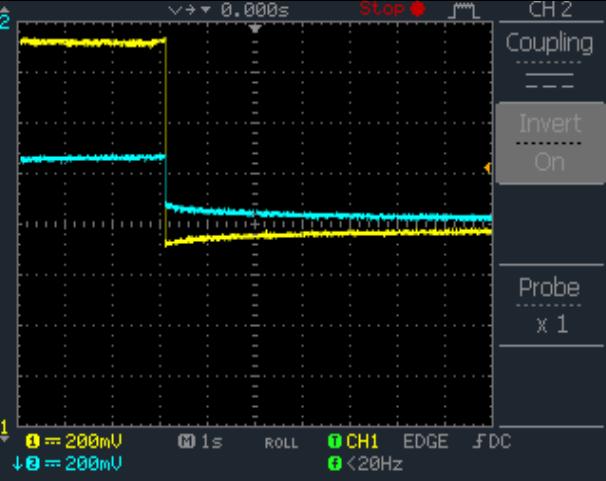Image resolution: width=606 pixels, height=481 pixels.
Task: Click the channel 1 200mV scale value
Action: click(93, 441)
